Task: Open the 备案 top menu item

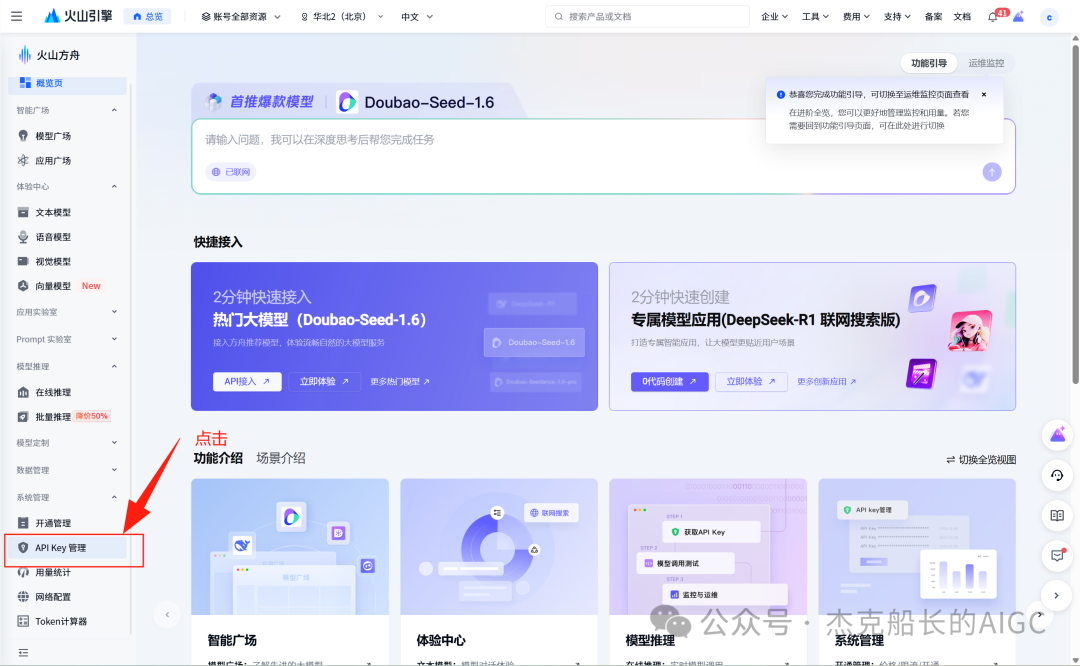Action: point(933,17)
